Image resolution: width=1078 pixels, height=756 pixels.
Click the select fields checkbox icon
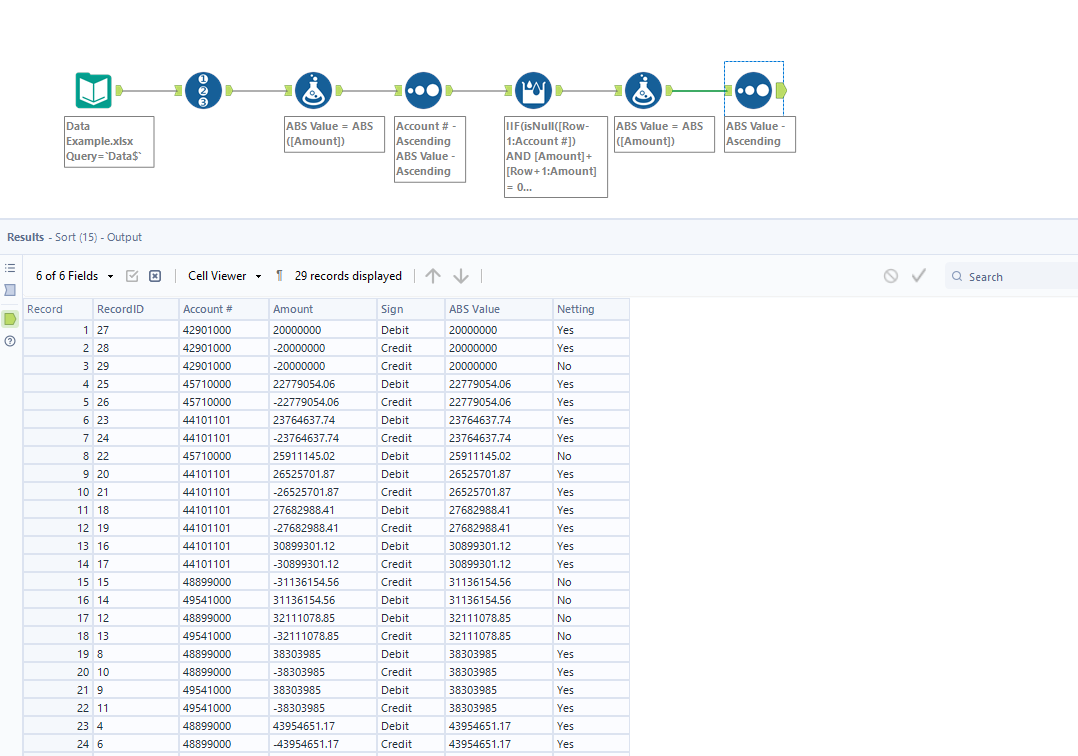pos(131,275)
